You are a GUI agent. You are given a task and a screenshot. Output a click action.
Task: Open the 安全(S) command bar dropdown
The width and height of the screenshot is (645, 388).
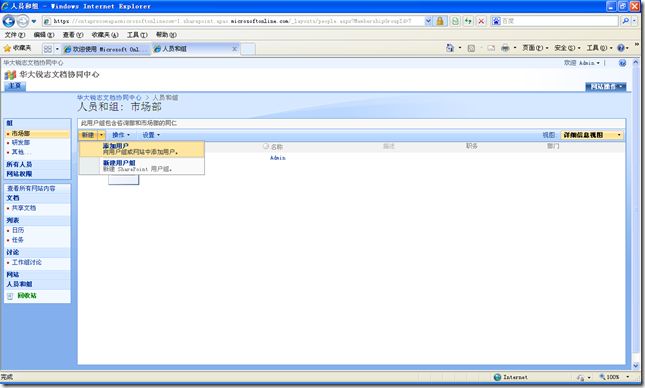point(567,48)
